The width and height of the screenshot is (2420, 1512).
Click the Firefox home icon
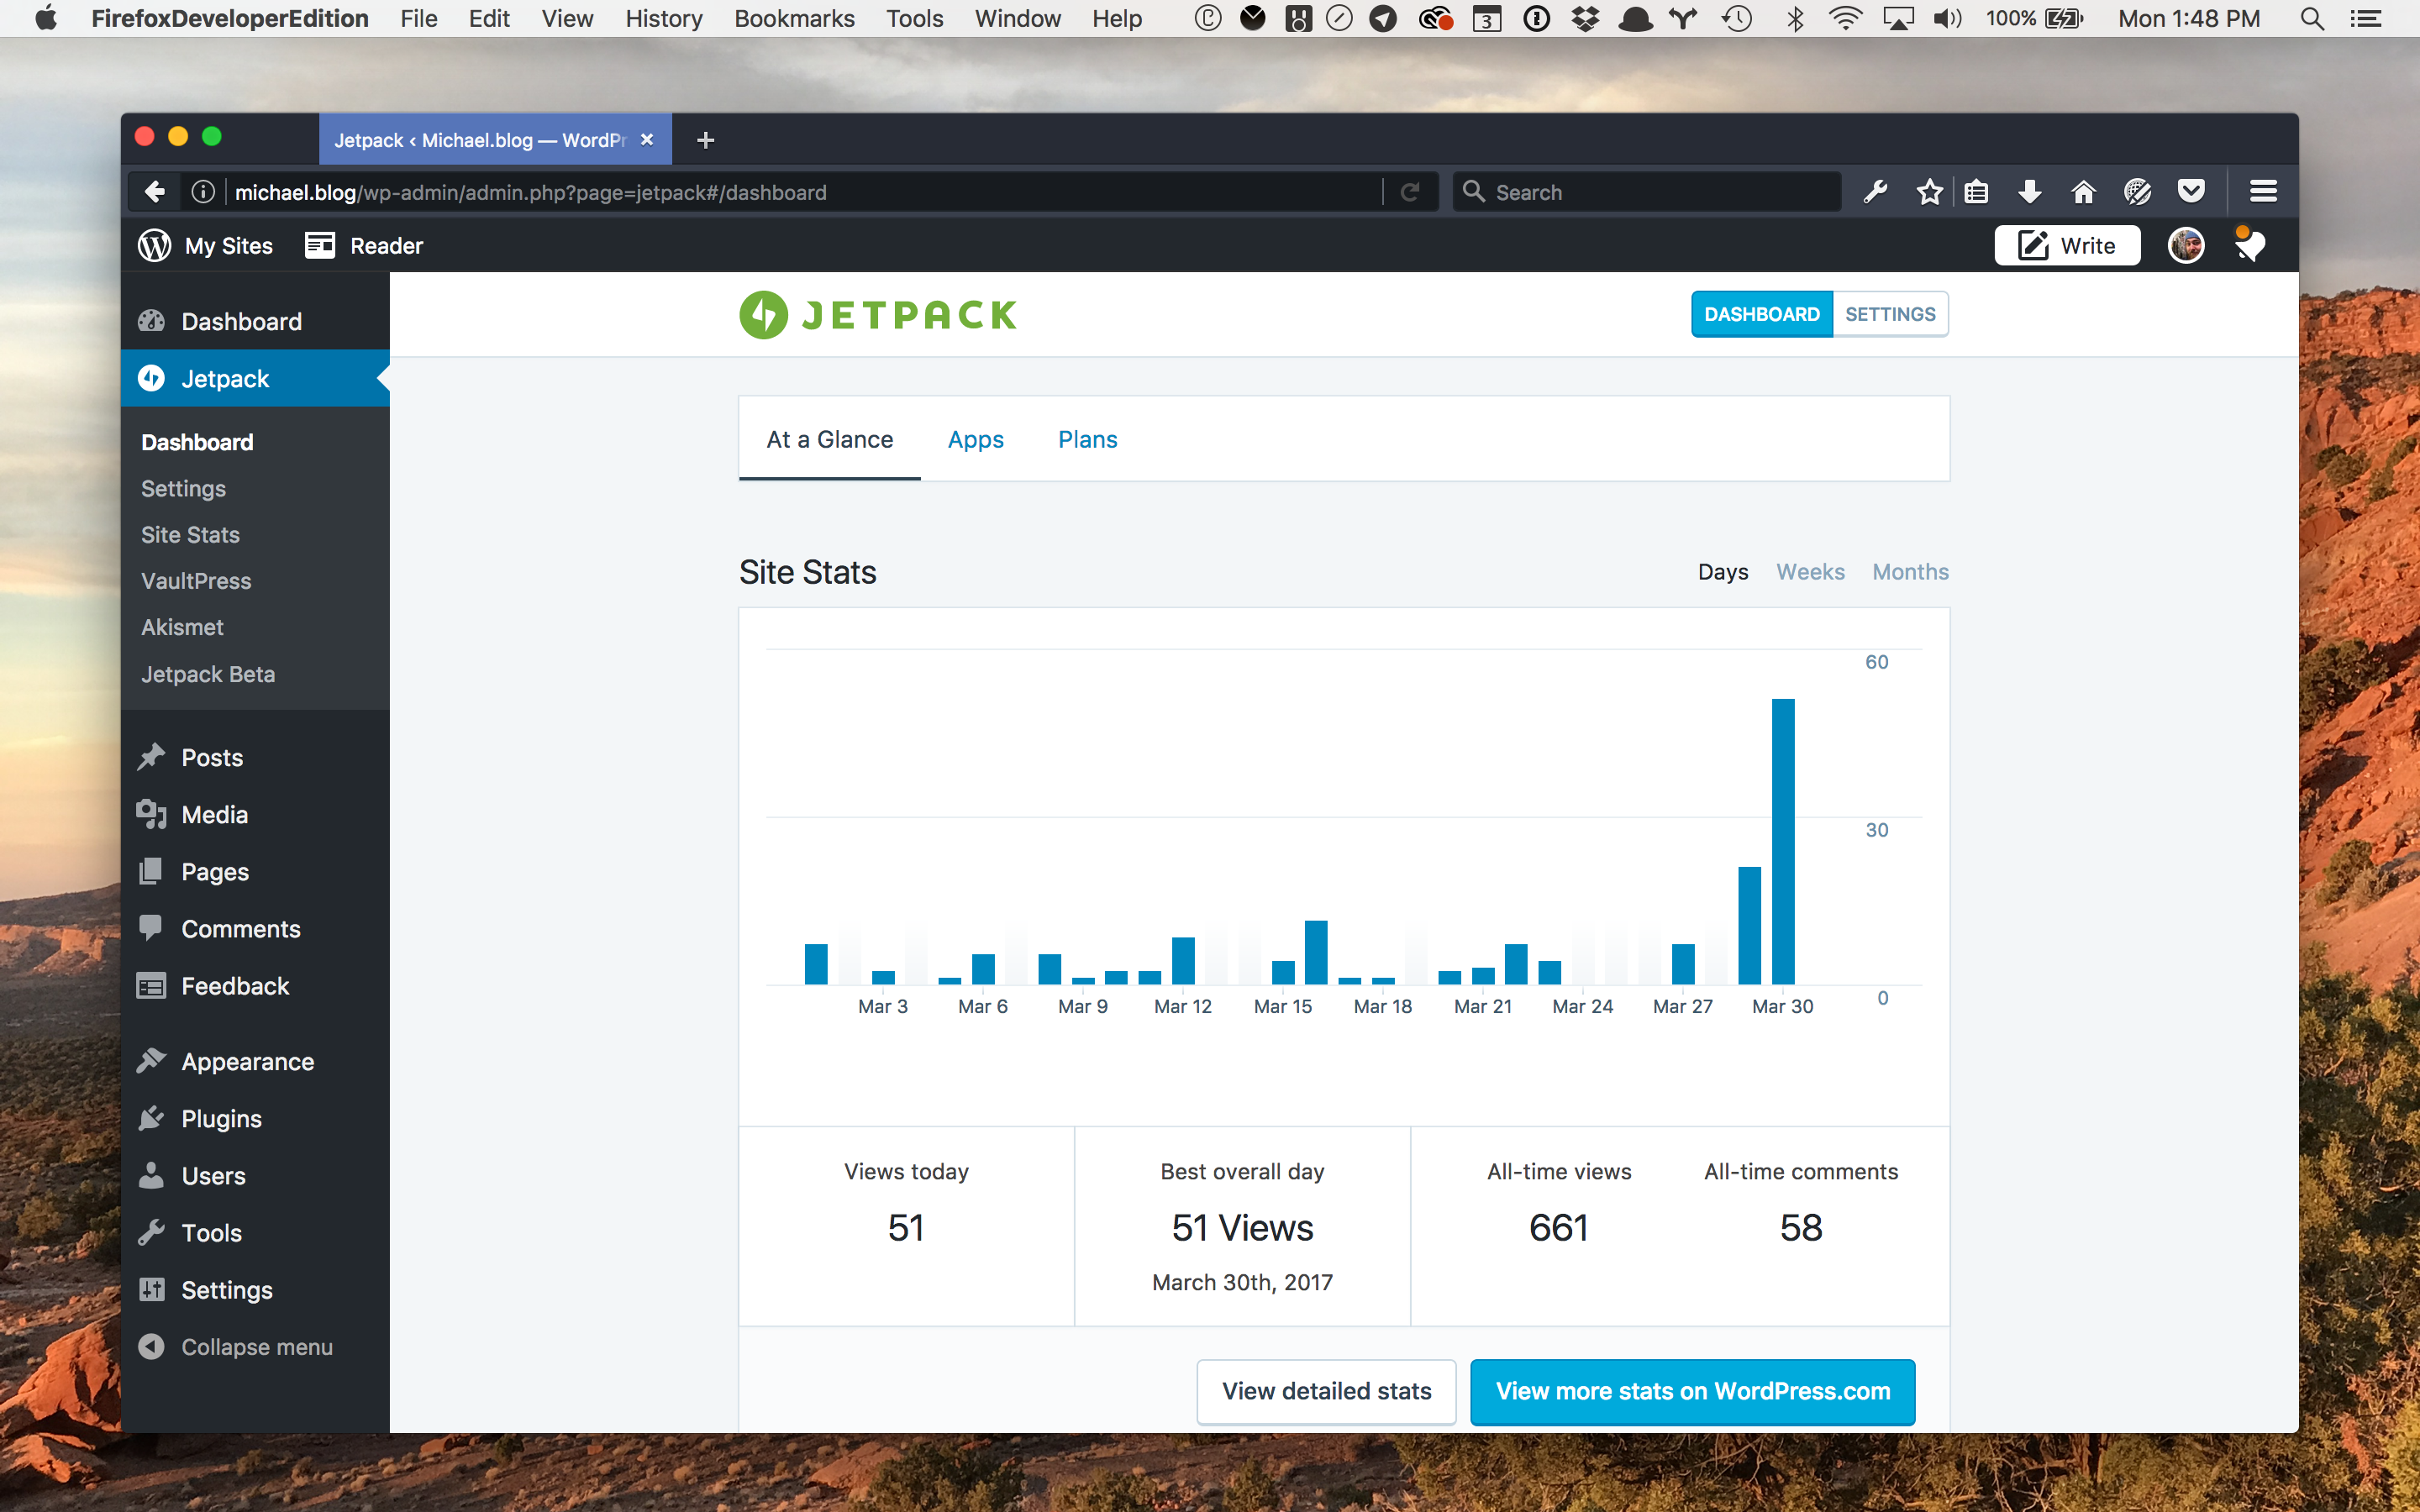(2084, 191)
